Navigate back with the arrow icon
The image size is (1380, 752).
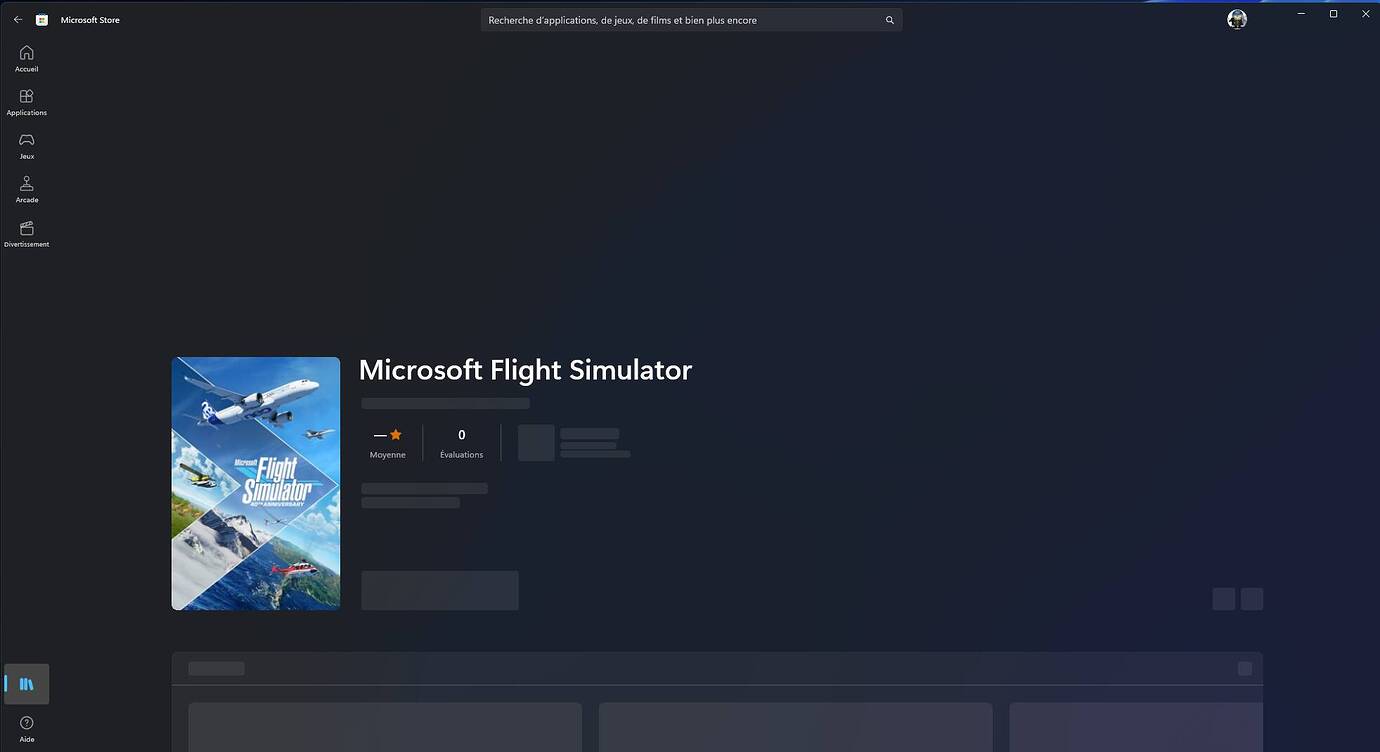tap(17, 19)
